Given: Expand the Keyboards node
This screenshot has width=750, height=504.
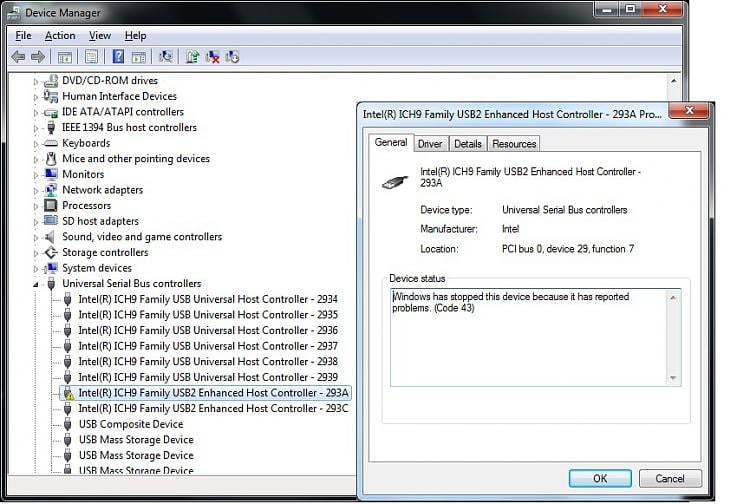Looking at the screenshot, I should [x=35, y=144].
